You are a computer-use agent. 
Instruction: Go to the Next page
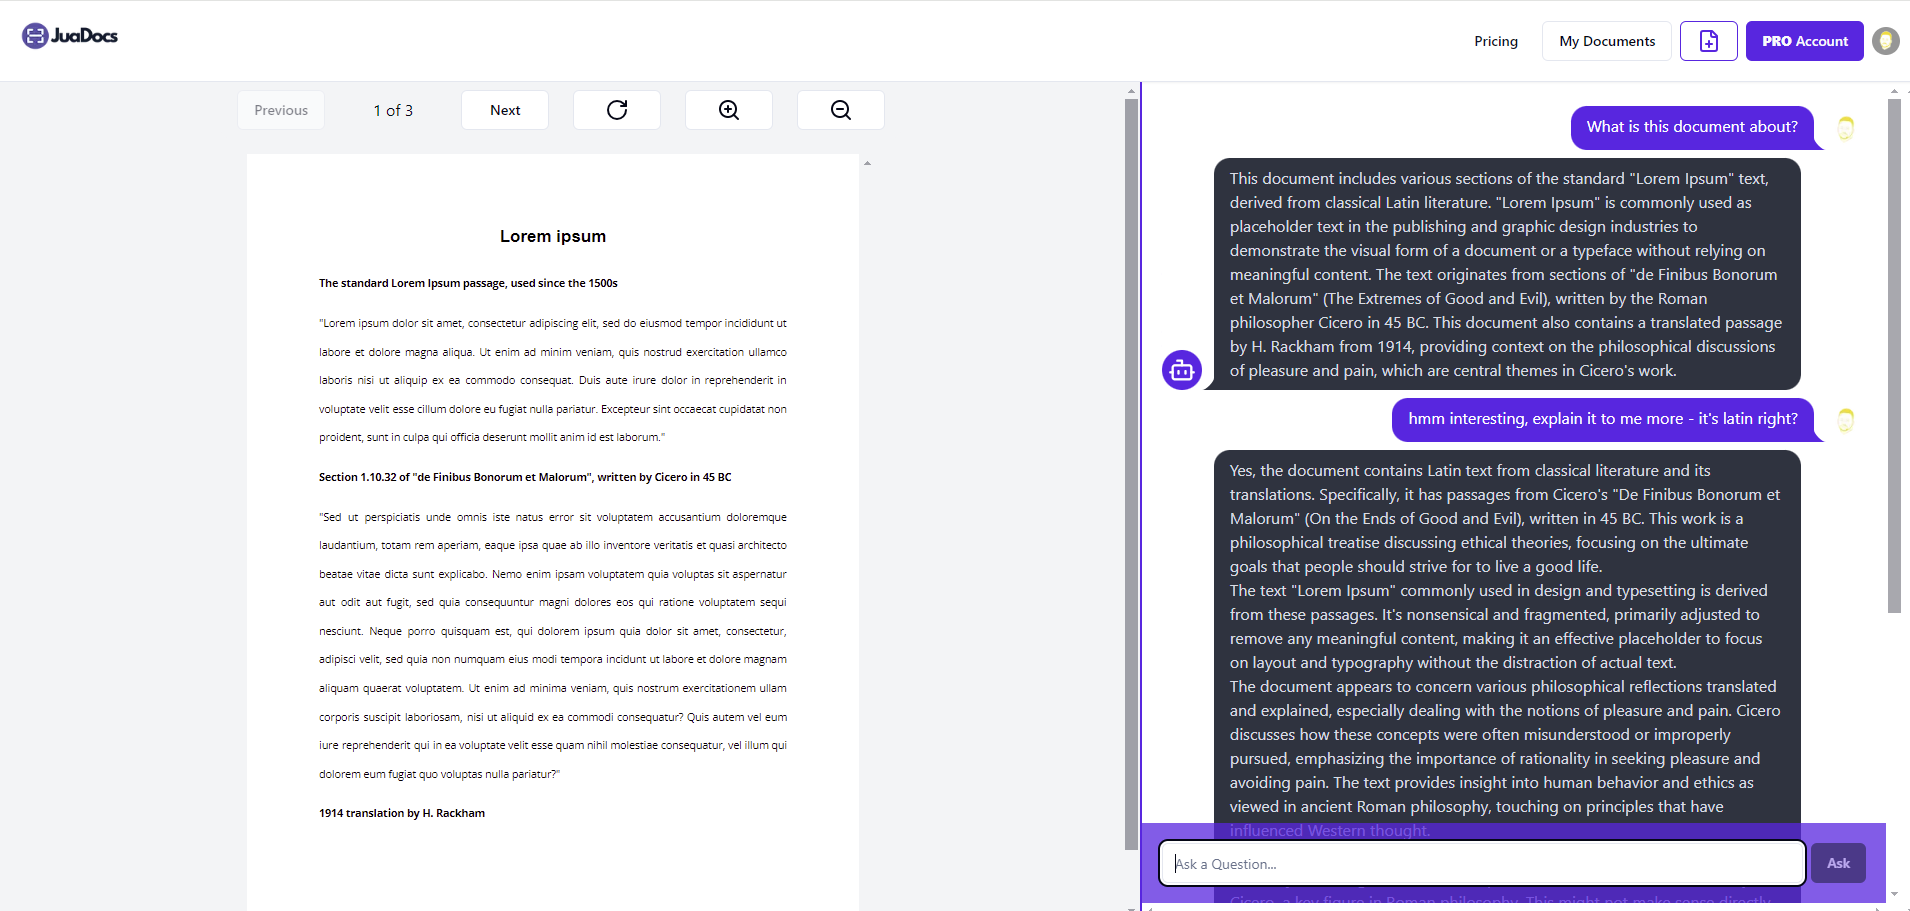coord(505,110)
